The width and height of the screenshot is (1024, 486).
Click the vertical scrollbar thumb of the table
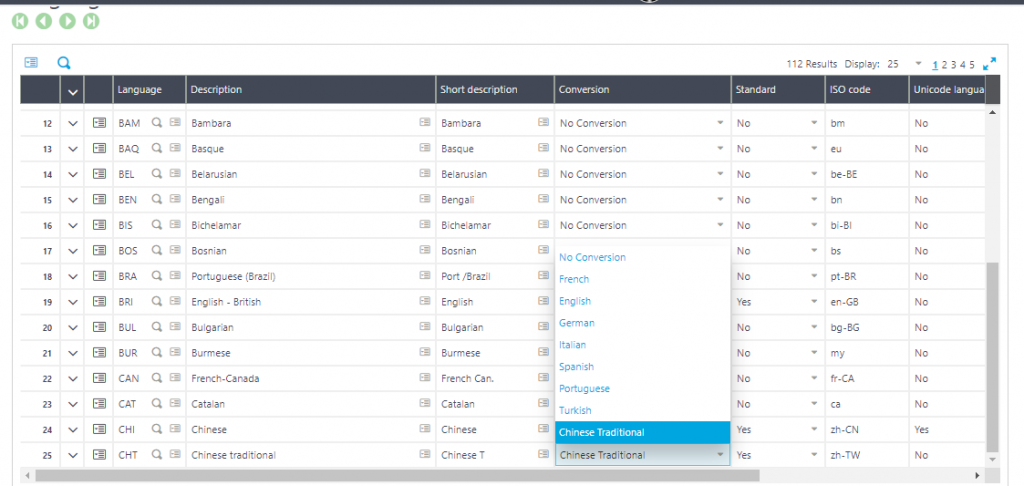[x=991, y=357]
